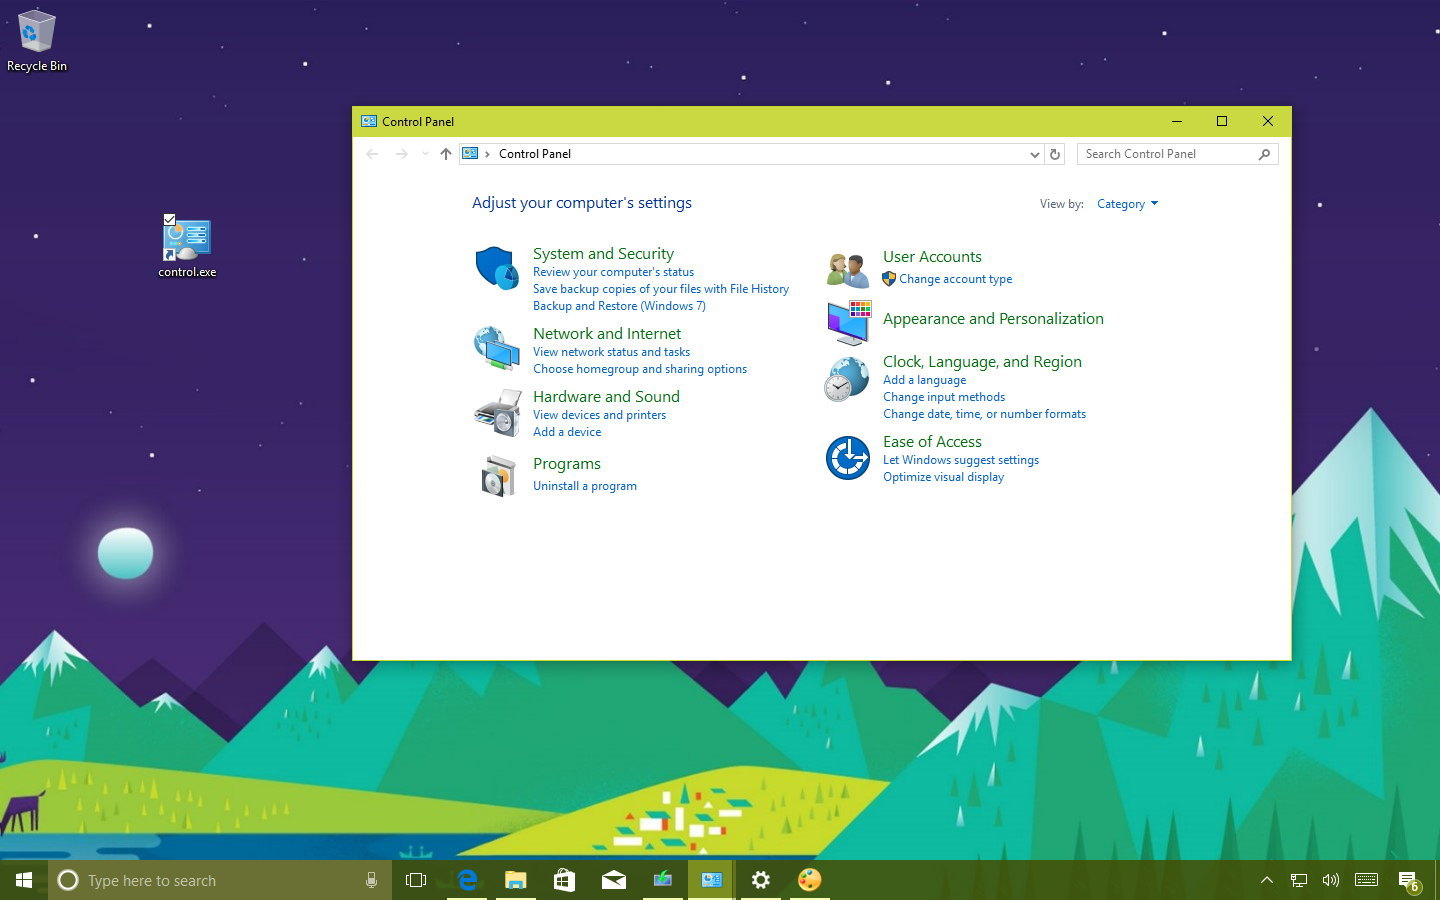Click the Network and Internet monitors icon
The image size is (1440, 900).
(x=497, y=348)
